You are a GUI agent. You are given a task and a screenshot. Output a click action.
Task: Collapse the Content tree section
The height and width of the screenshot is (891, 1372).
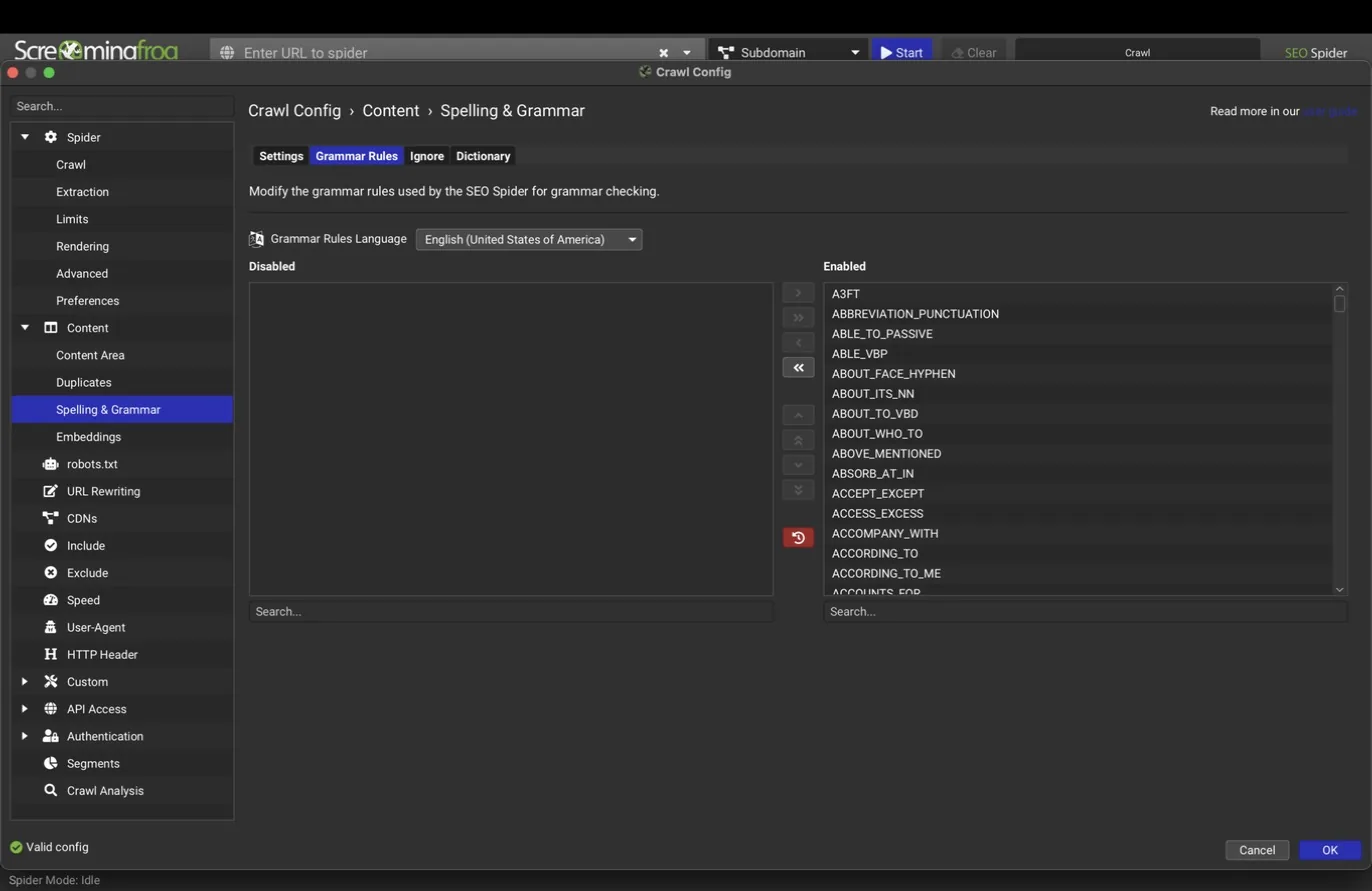(x=25, y=328)
